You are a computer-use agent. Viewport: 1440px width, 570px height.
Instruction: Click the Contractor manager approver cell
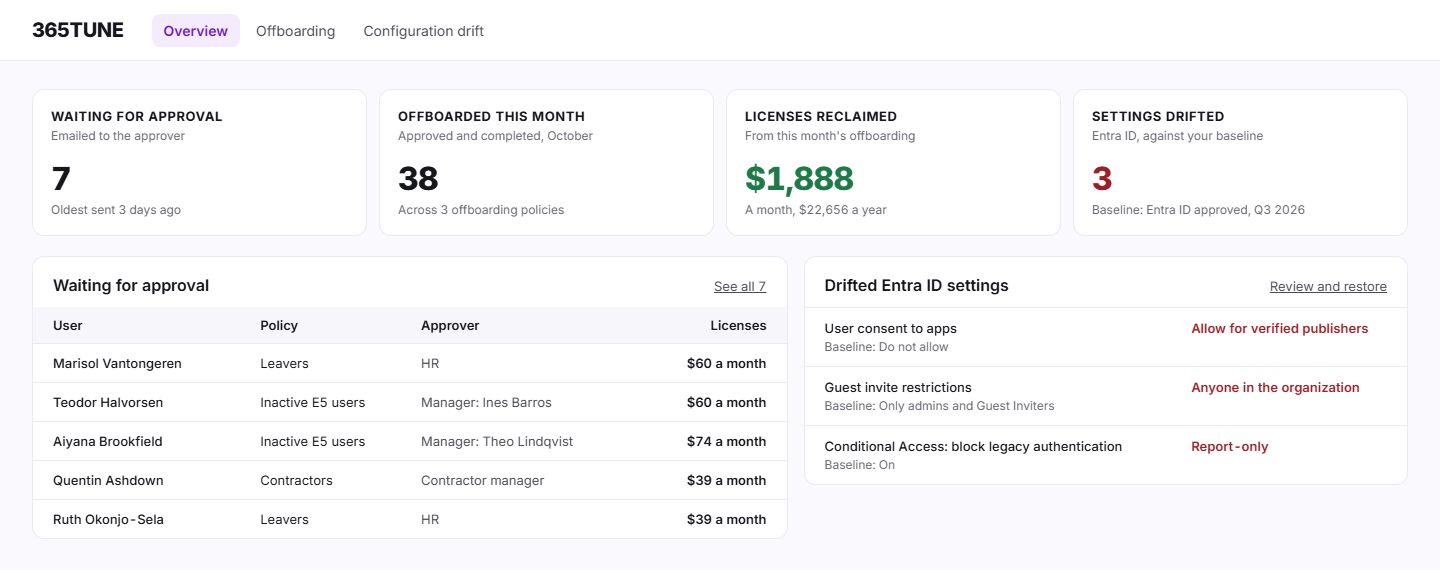pyautogui.click(x=483, y=481)
